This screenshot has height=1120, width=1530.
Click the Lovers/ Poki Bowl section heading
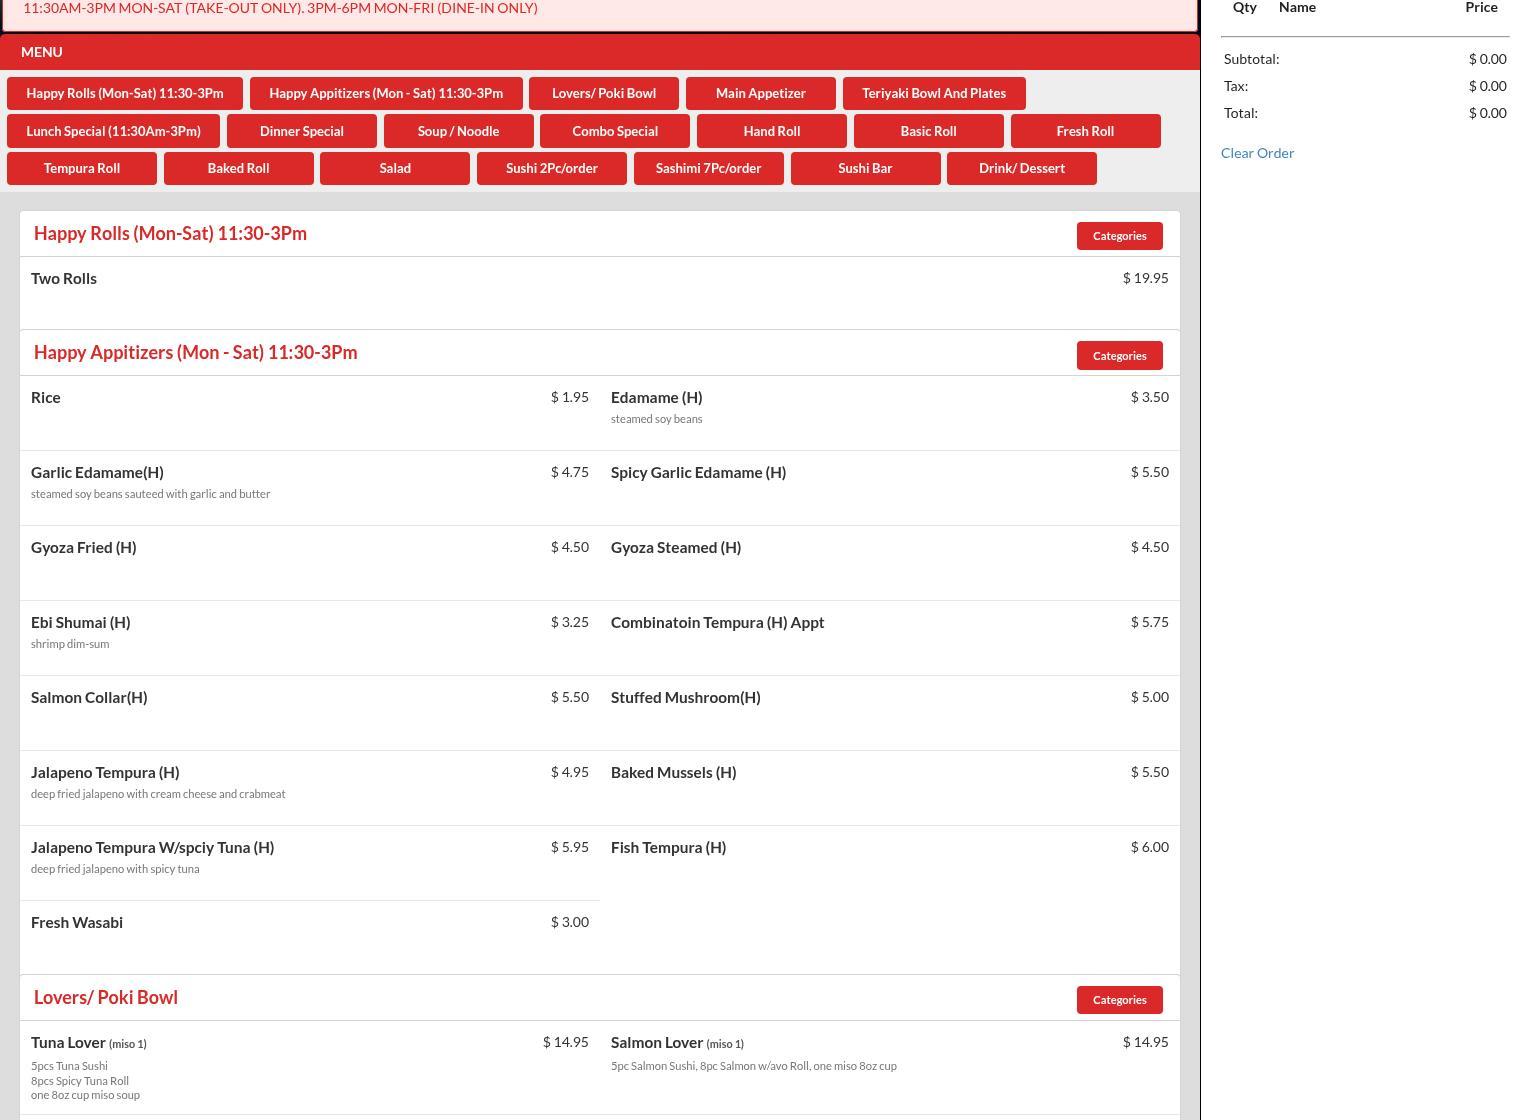click(106, 997)
